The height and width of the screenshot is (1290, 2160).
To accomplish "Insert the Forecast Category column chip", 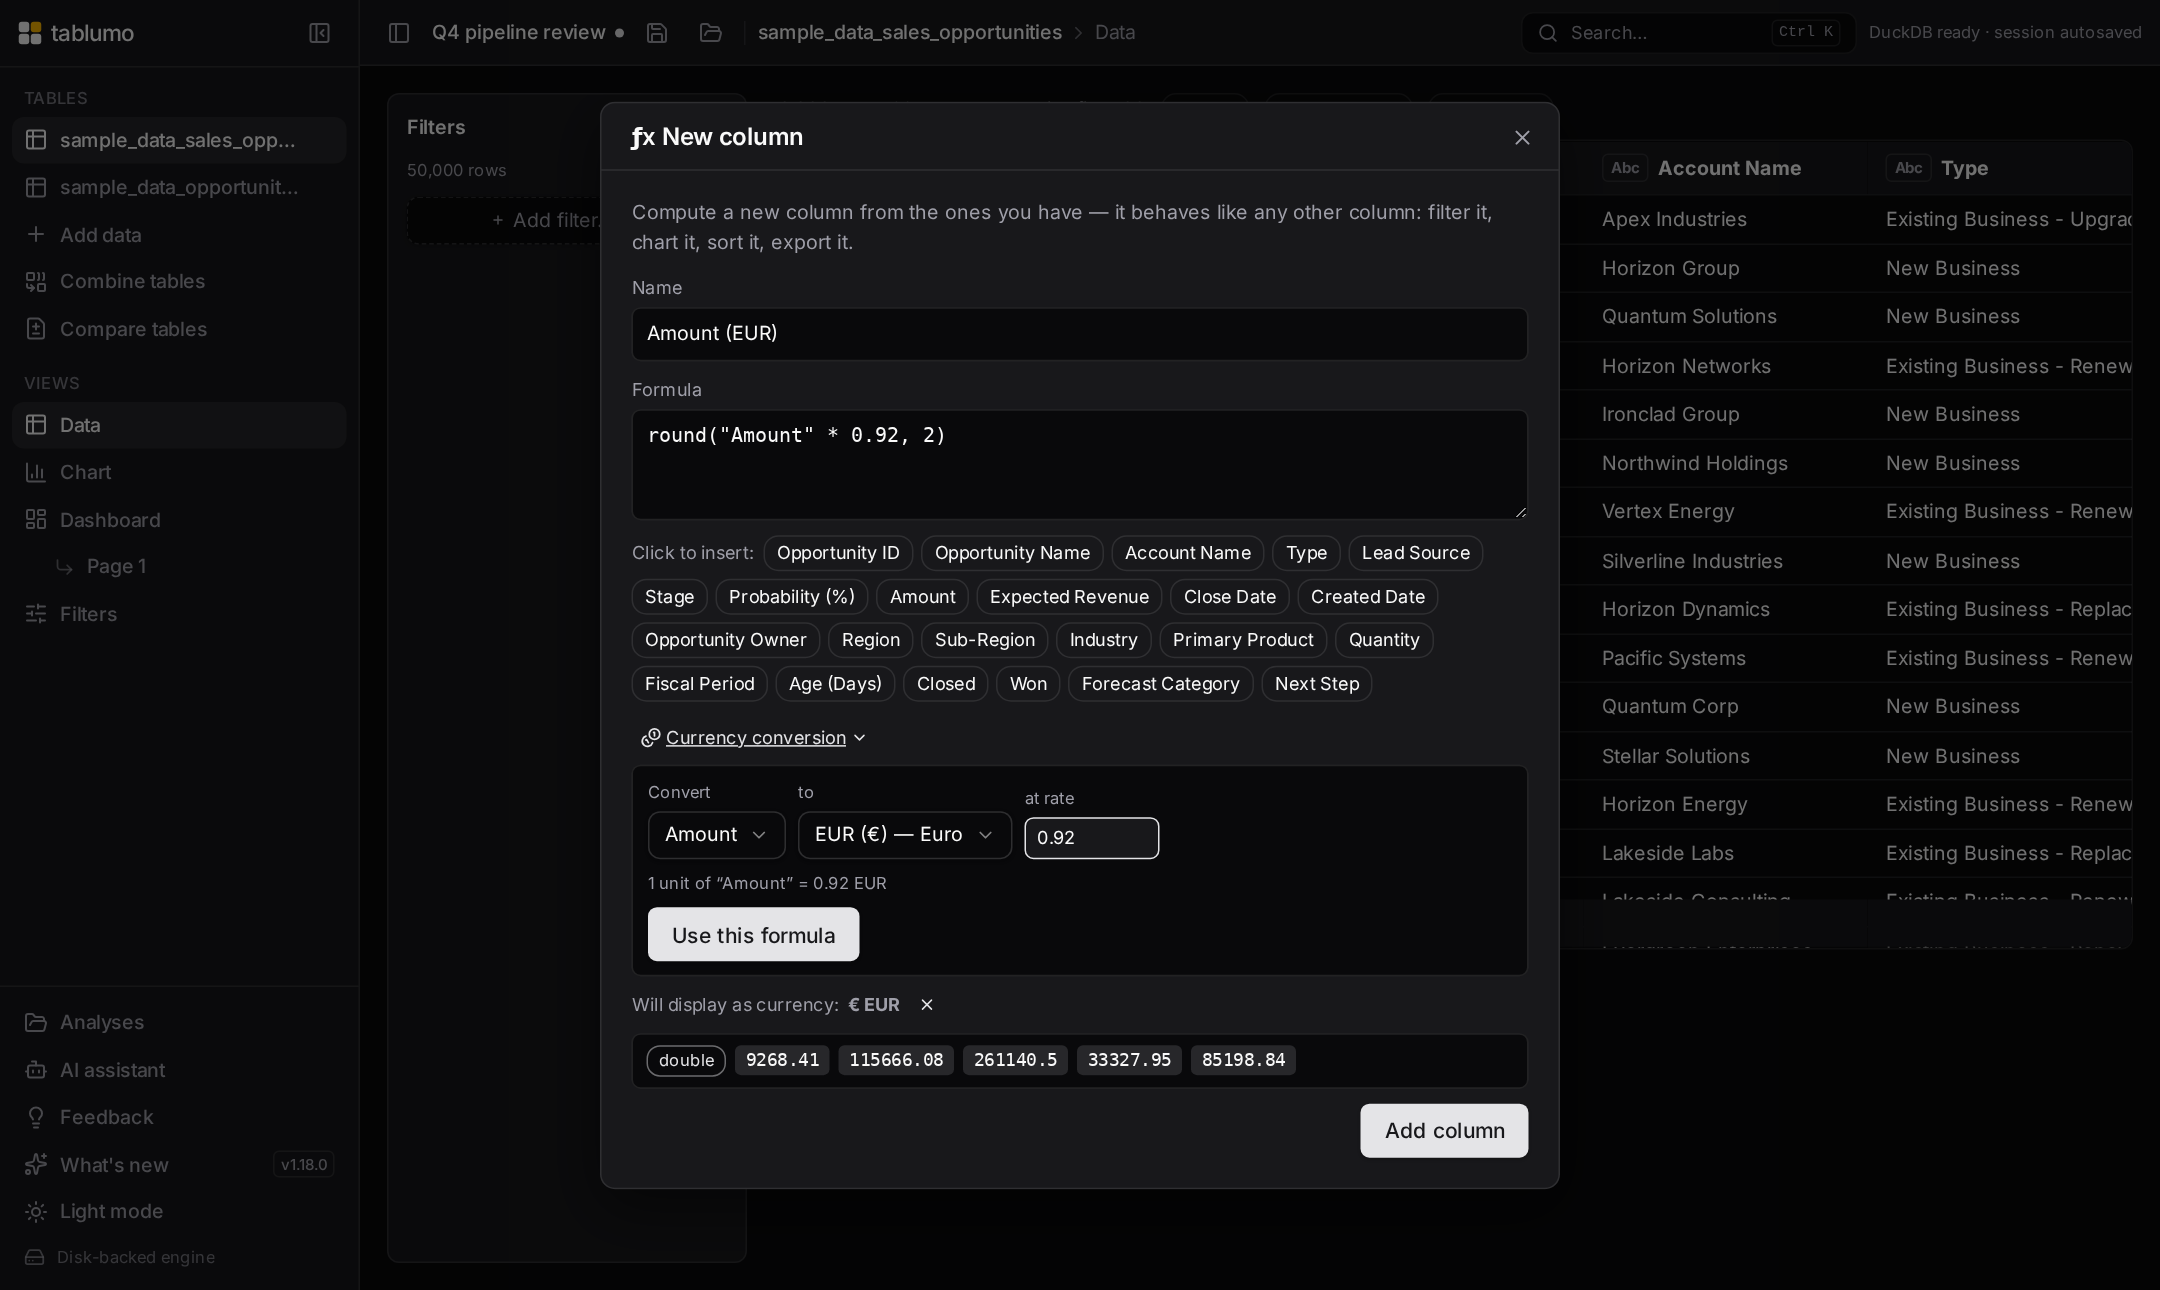I will coord(1160,684).
